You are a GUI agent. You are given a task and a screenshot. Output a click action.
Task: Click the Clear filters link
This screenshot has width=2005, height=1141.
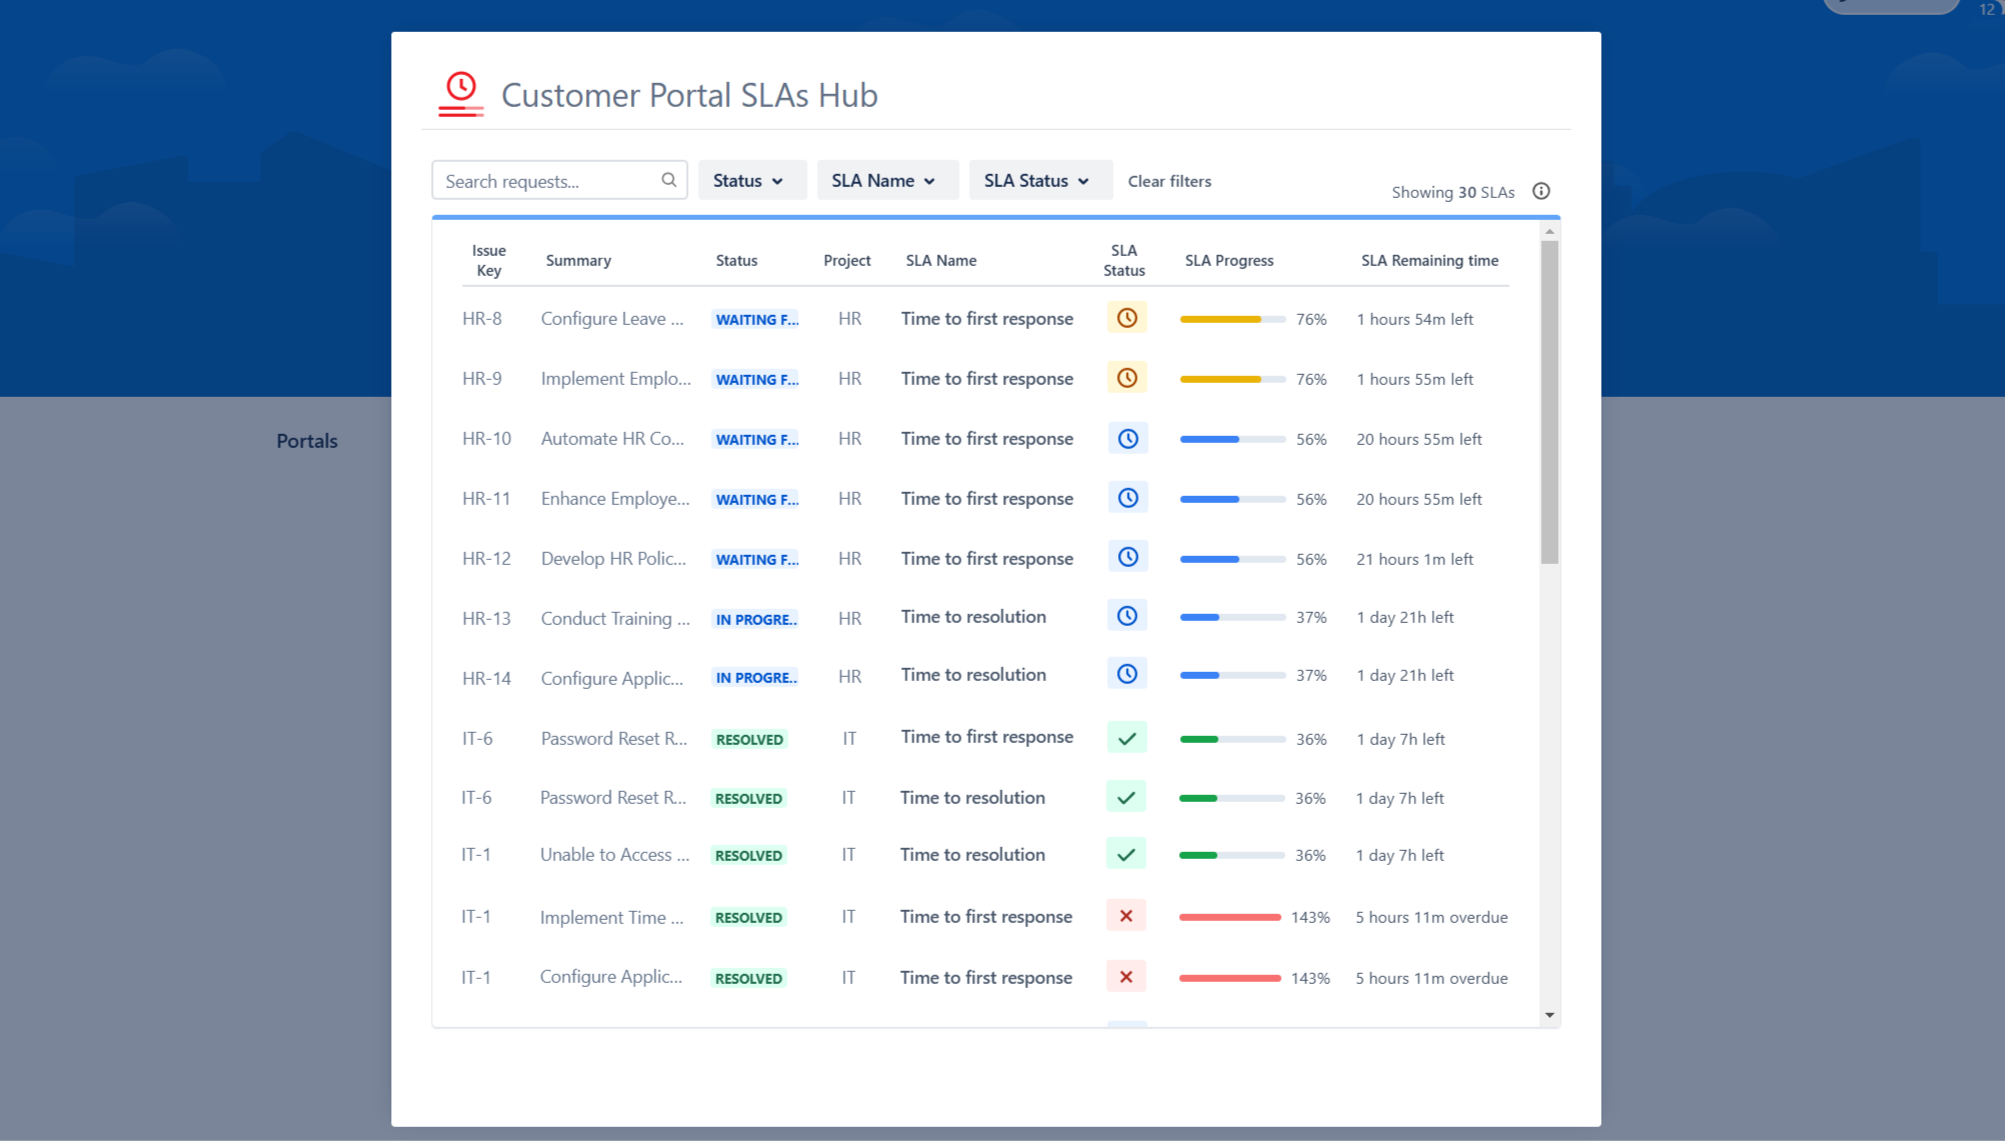1169,181
